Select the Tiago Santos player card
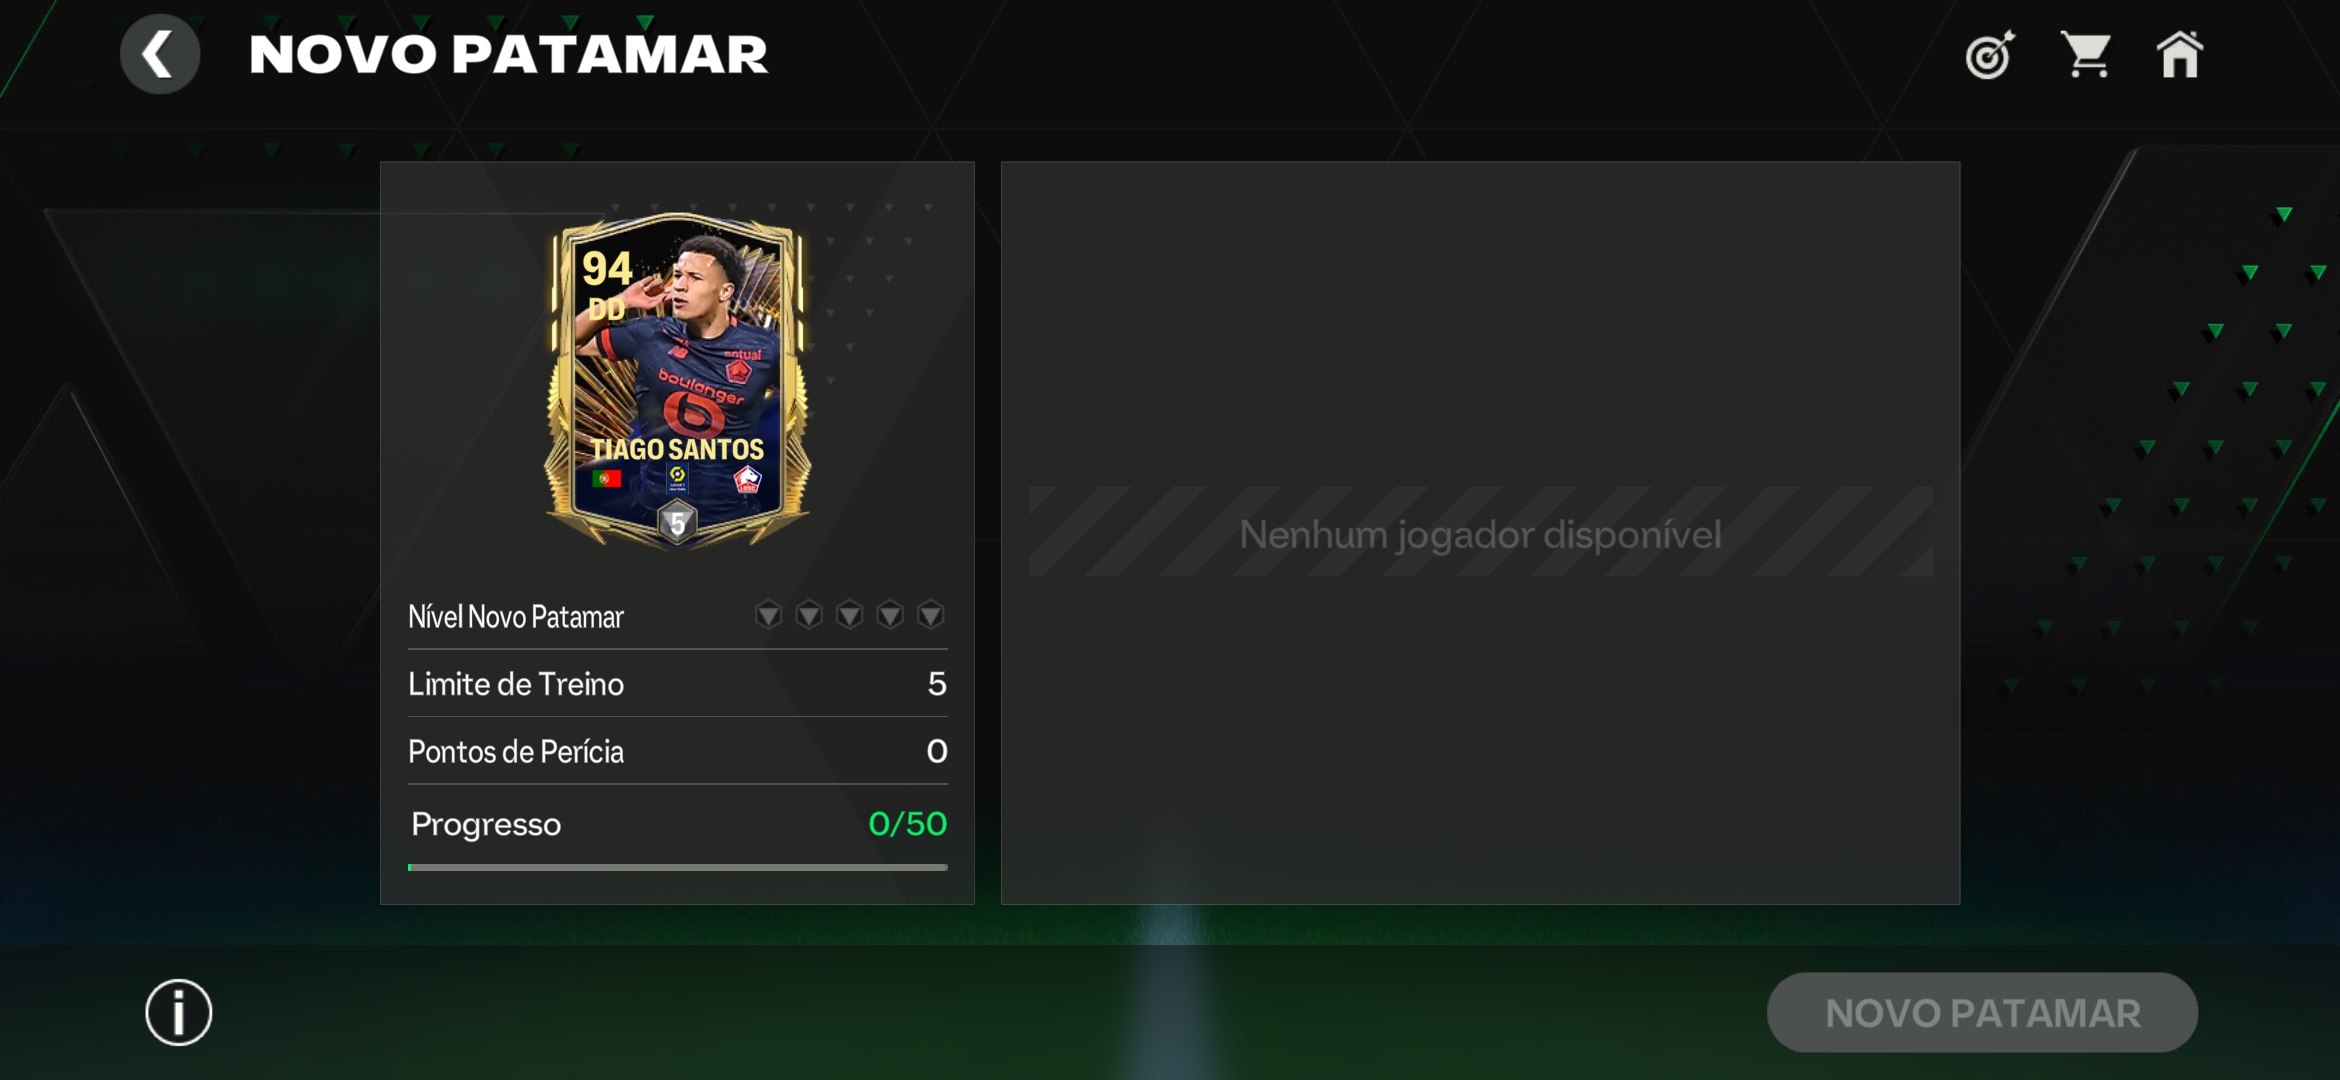Viewport: 2340px width, 1080px height. (677, 380)
